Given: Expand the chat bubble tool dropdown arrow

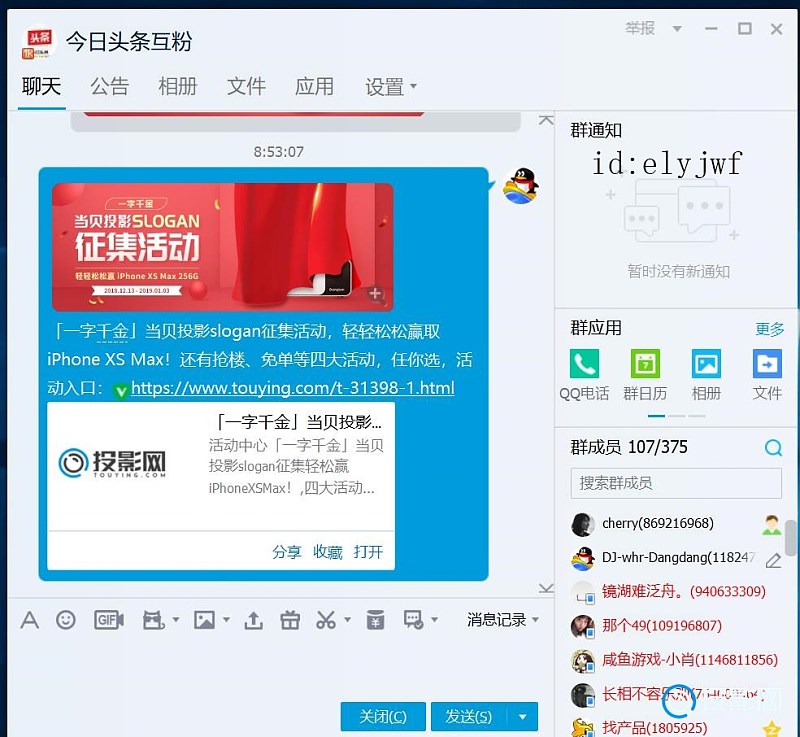Looking at the screenshot, I should [x=435, y=620].
